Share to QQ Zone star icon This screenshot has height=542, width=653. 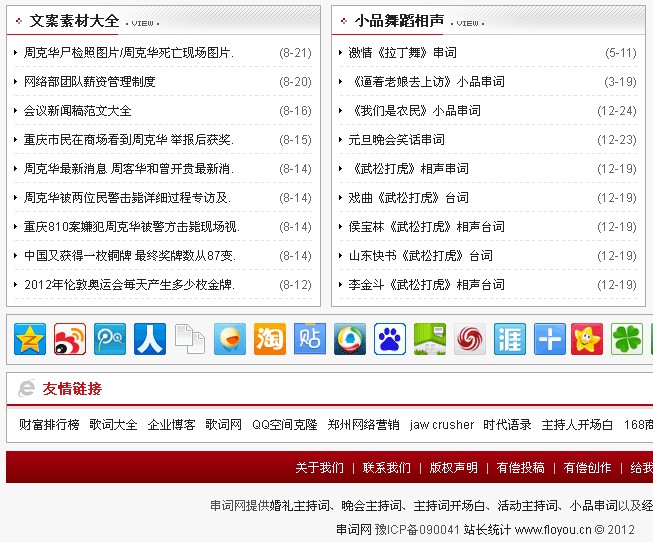[x=30, y=339]
